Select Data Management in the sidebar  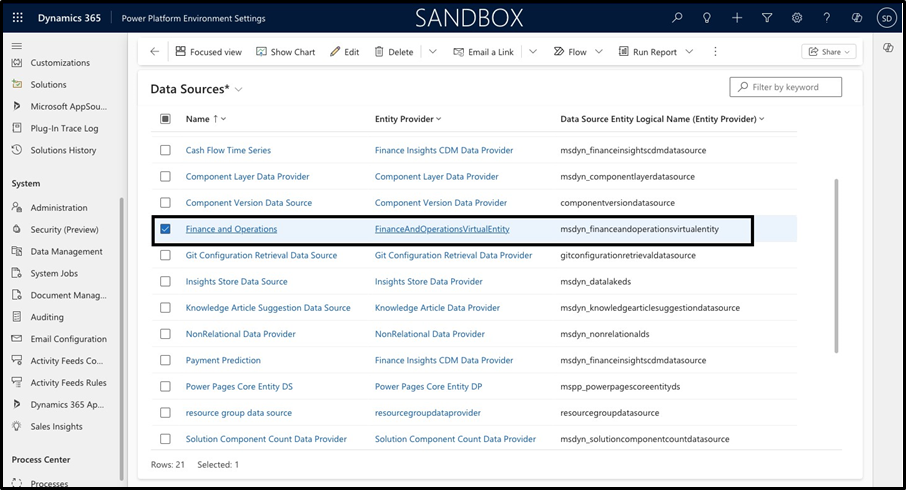[66, 252]
